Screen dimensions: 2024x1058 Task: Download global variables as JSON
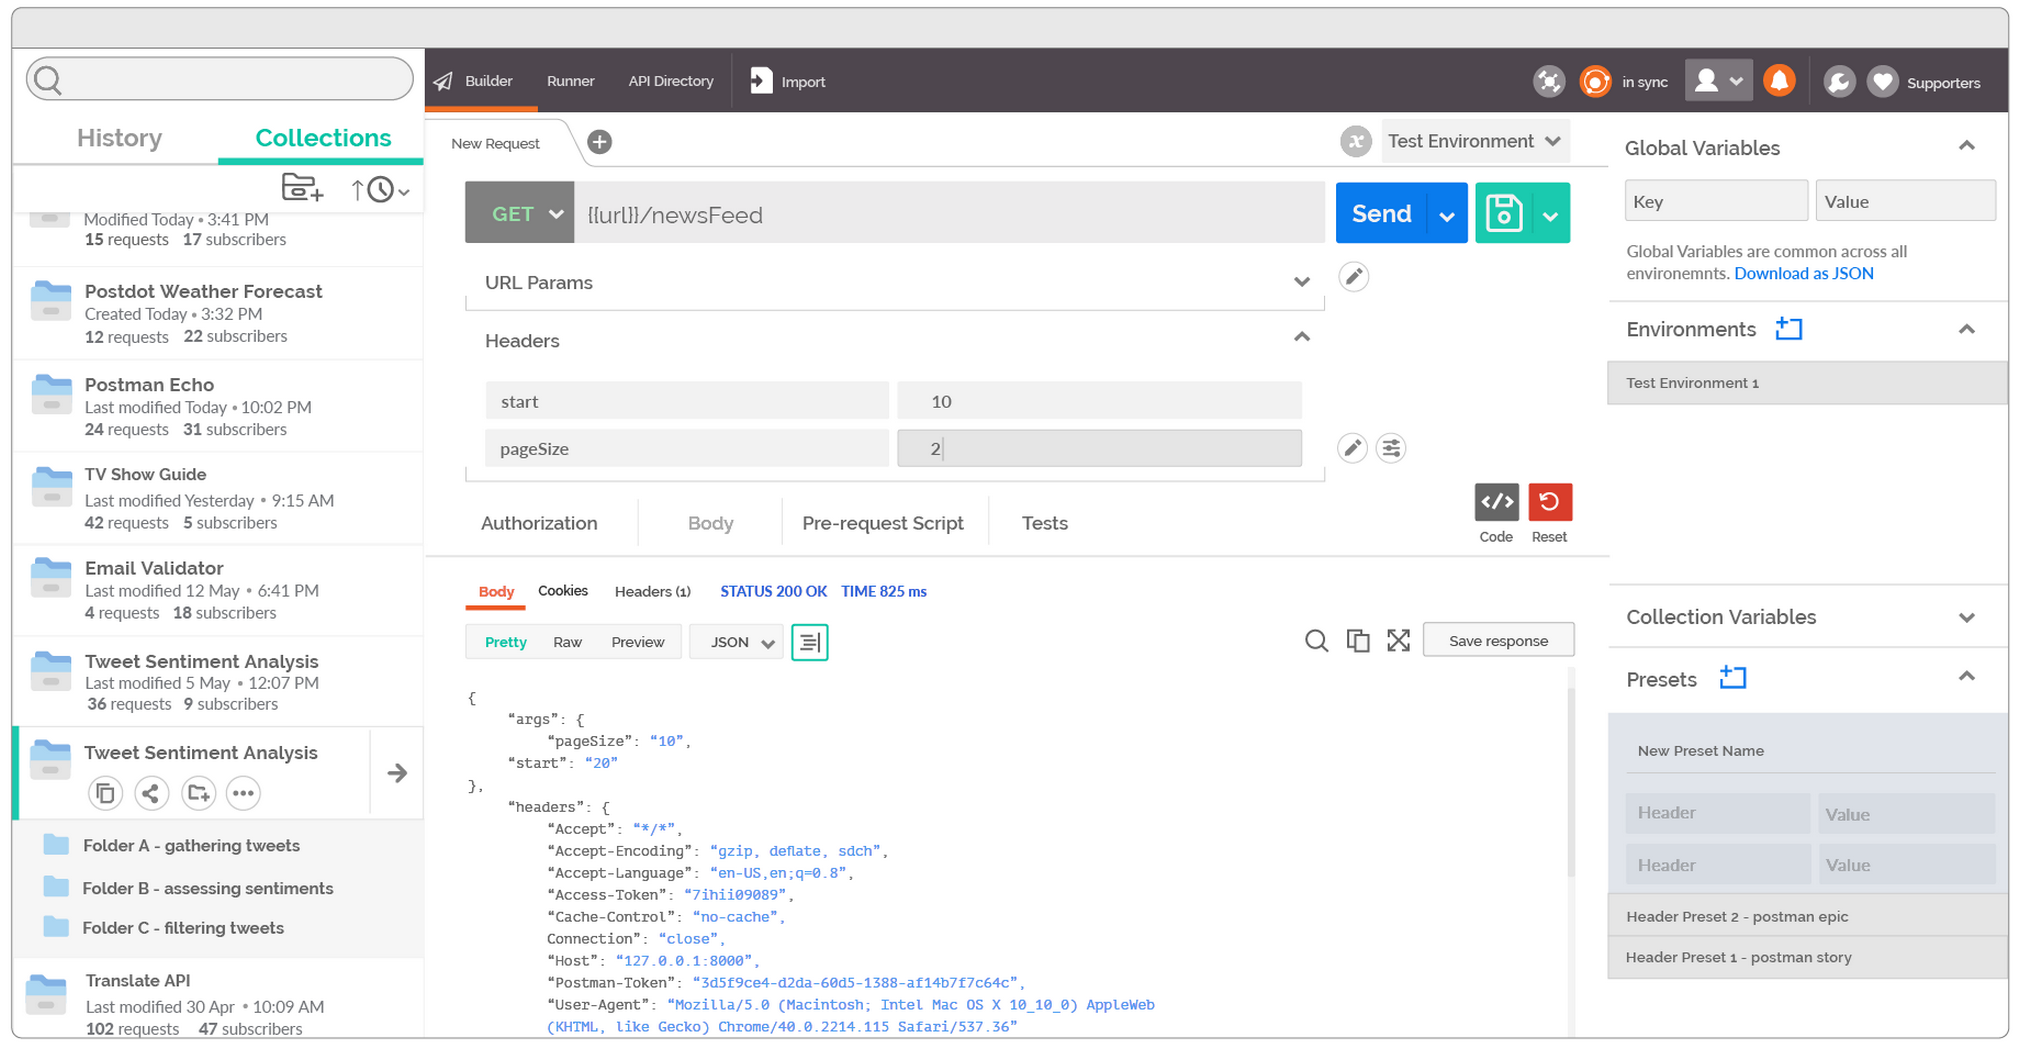click(1803, 272)
